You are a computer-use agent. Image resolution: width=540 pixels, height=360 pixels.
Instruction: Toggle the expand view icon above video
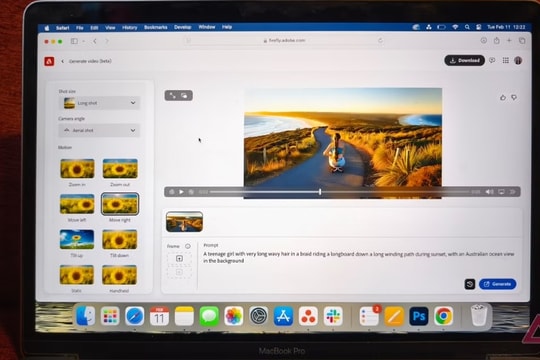tap(173, 95)
